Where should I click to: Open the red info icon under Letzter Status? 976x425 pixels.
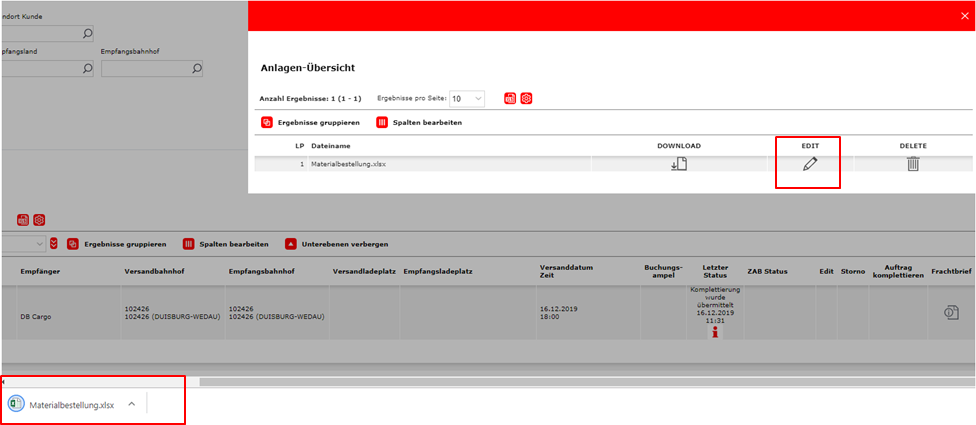715,333
